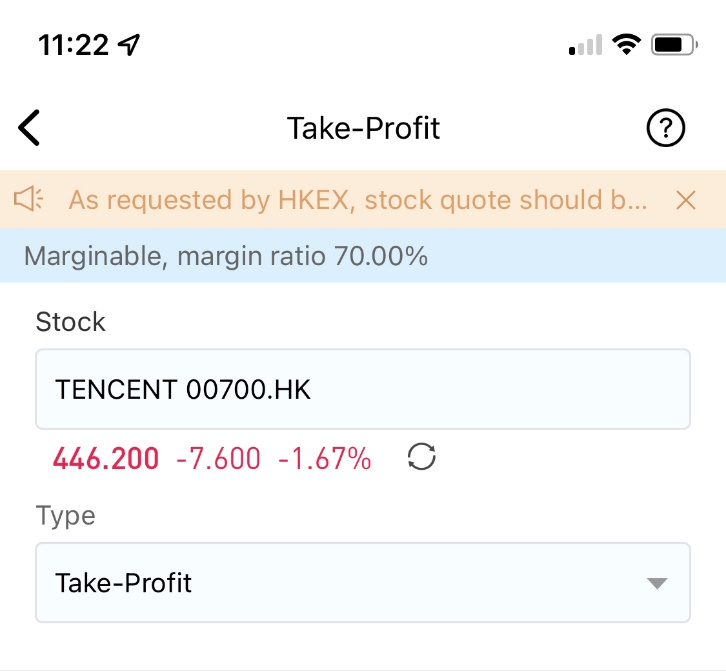Tap the Type field label
726x671 pixels.
65,516
